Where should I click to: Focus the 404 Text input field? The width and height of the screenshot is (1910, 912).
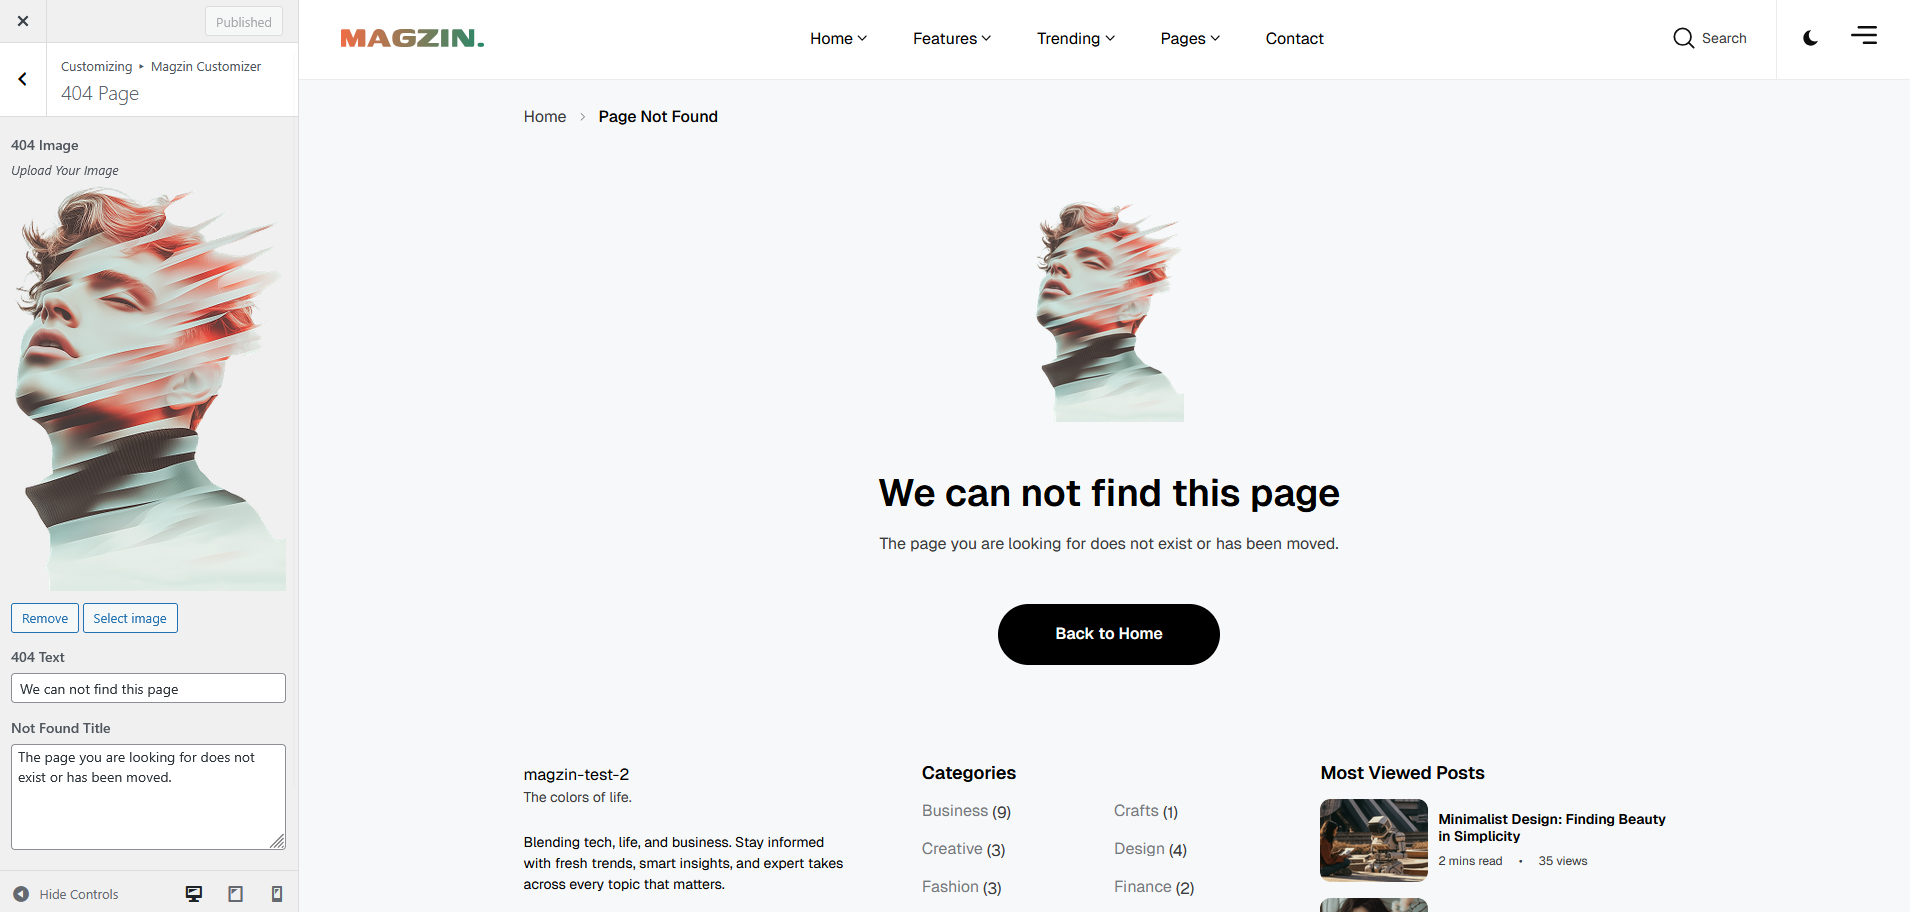tap(148, 688)
